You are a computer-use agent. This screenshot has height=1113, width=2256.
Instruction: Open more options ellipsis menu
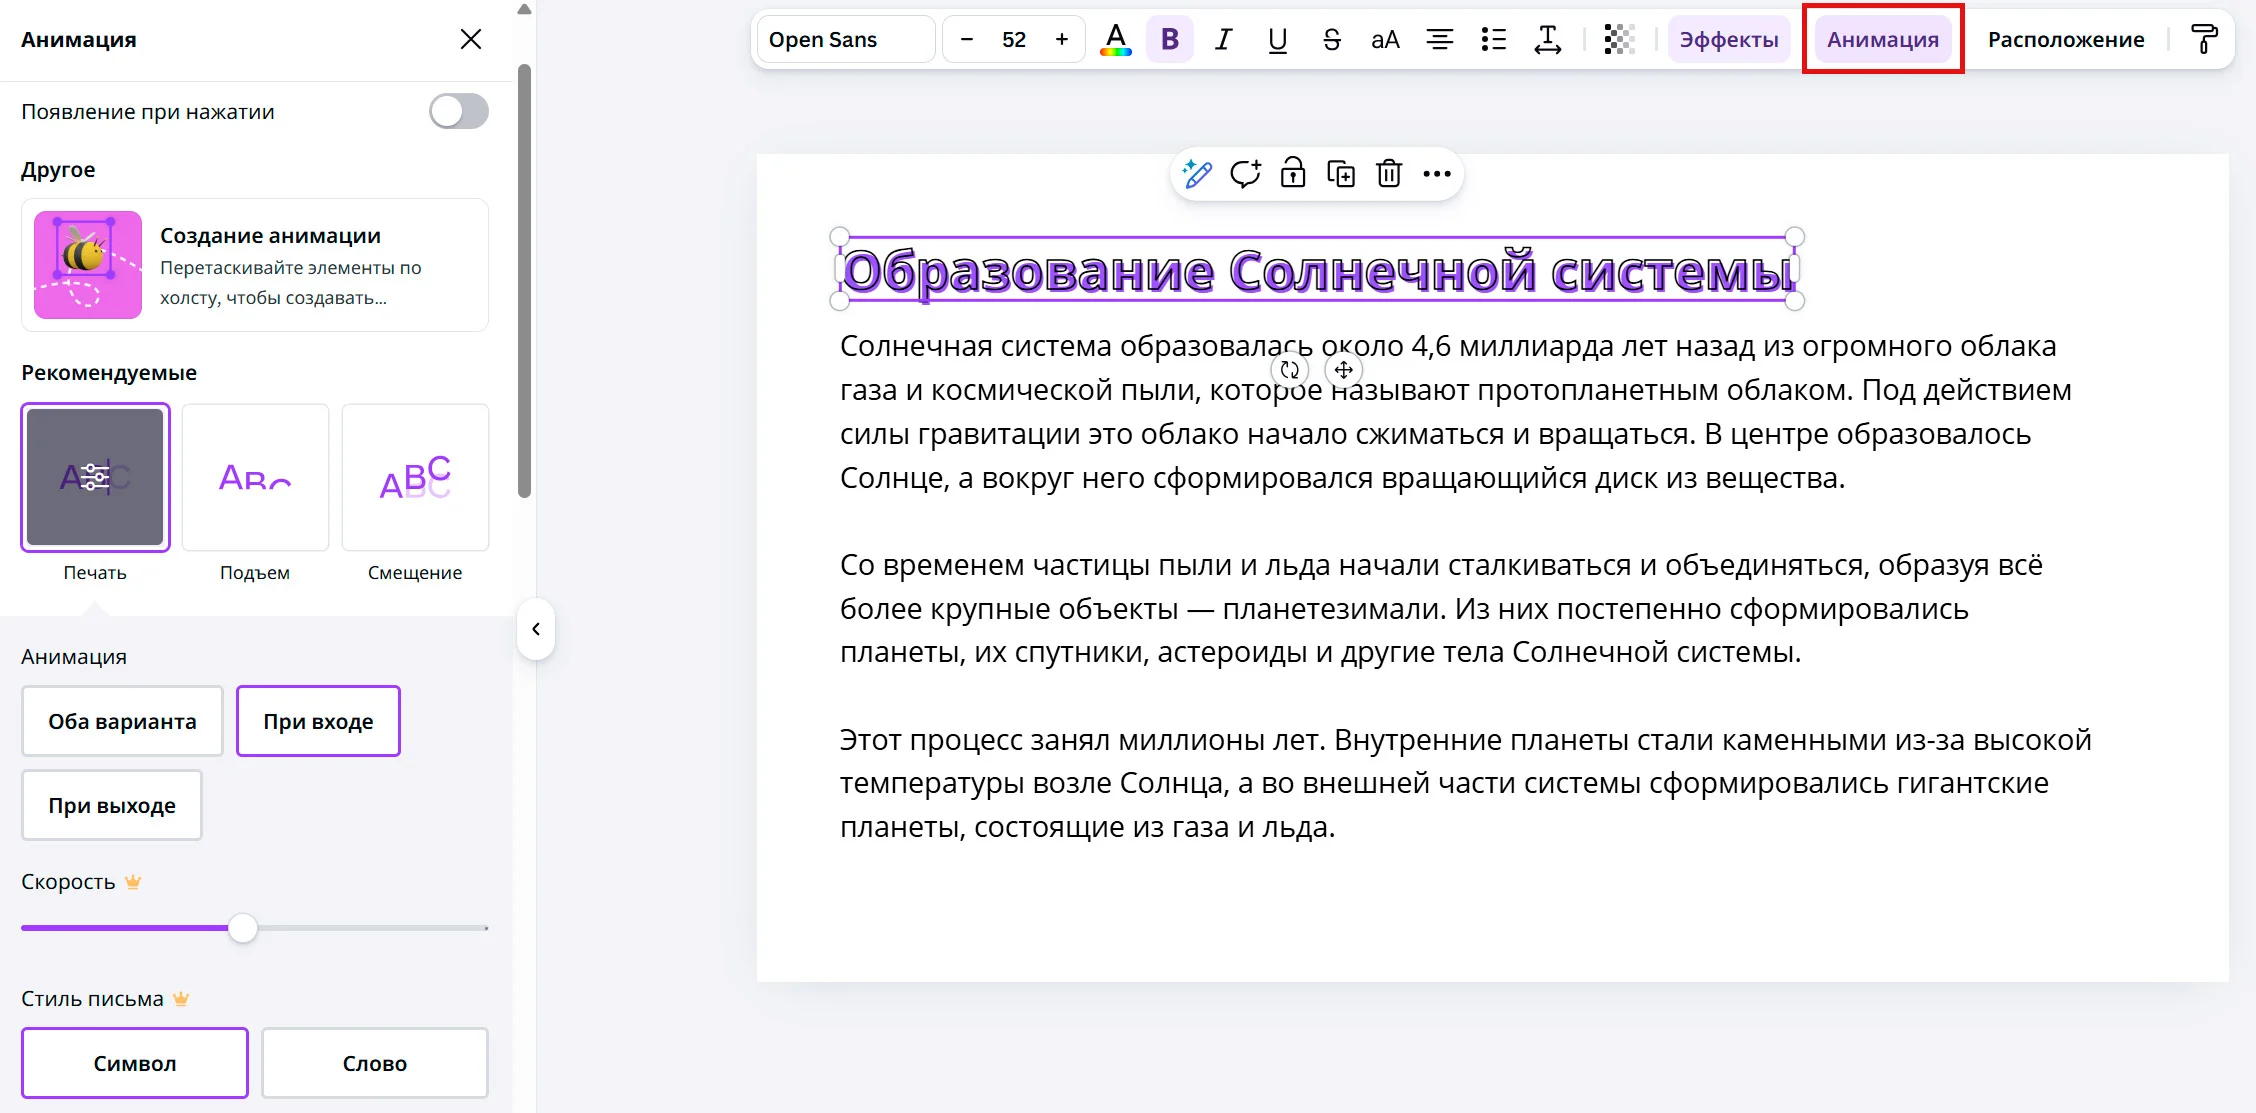click(x=1437, y=174)
